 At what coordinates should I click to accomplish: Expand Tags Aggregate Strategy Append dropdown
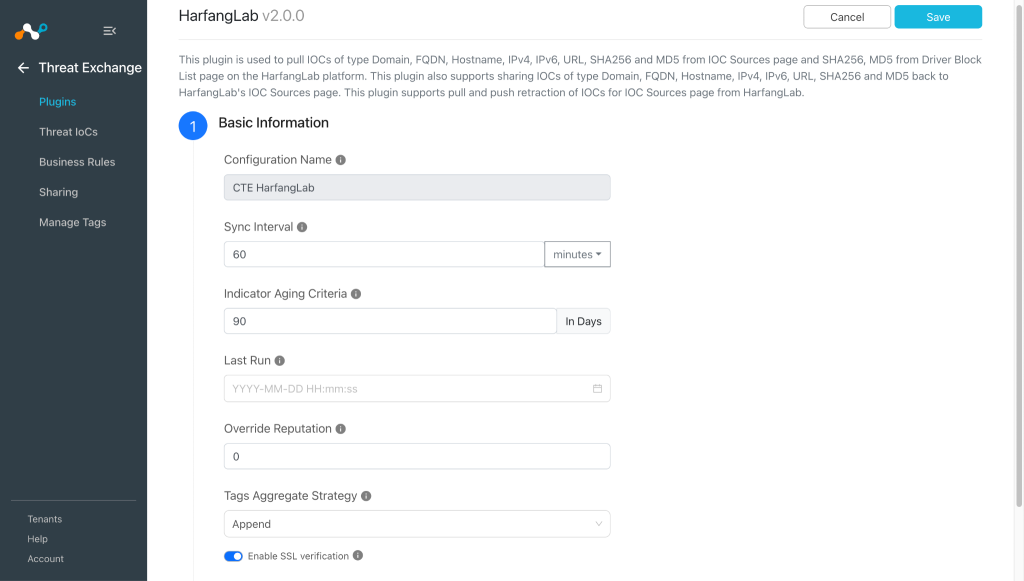417,524
